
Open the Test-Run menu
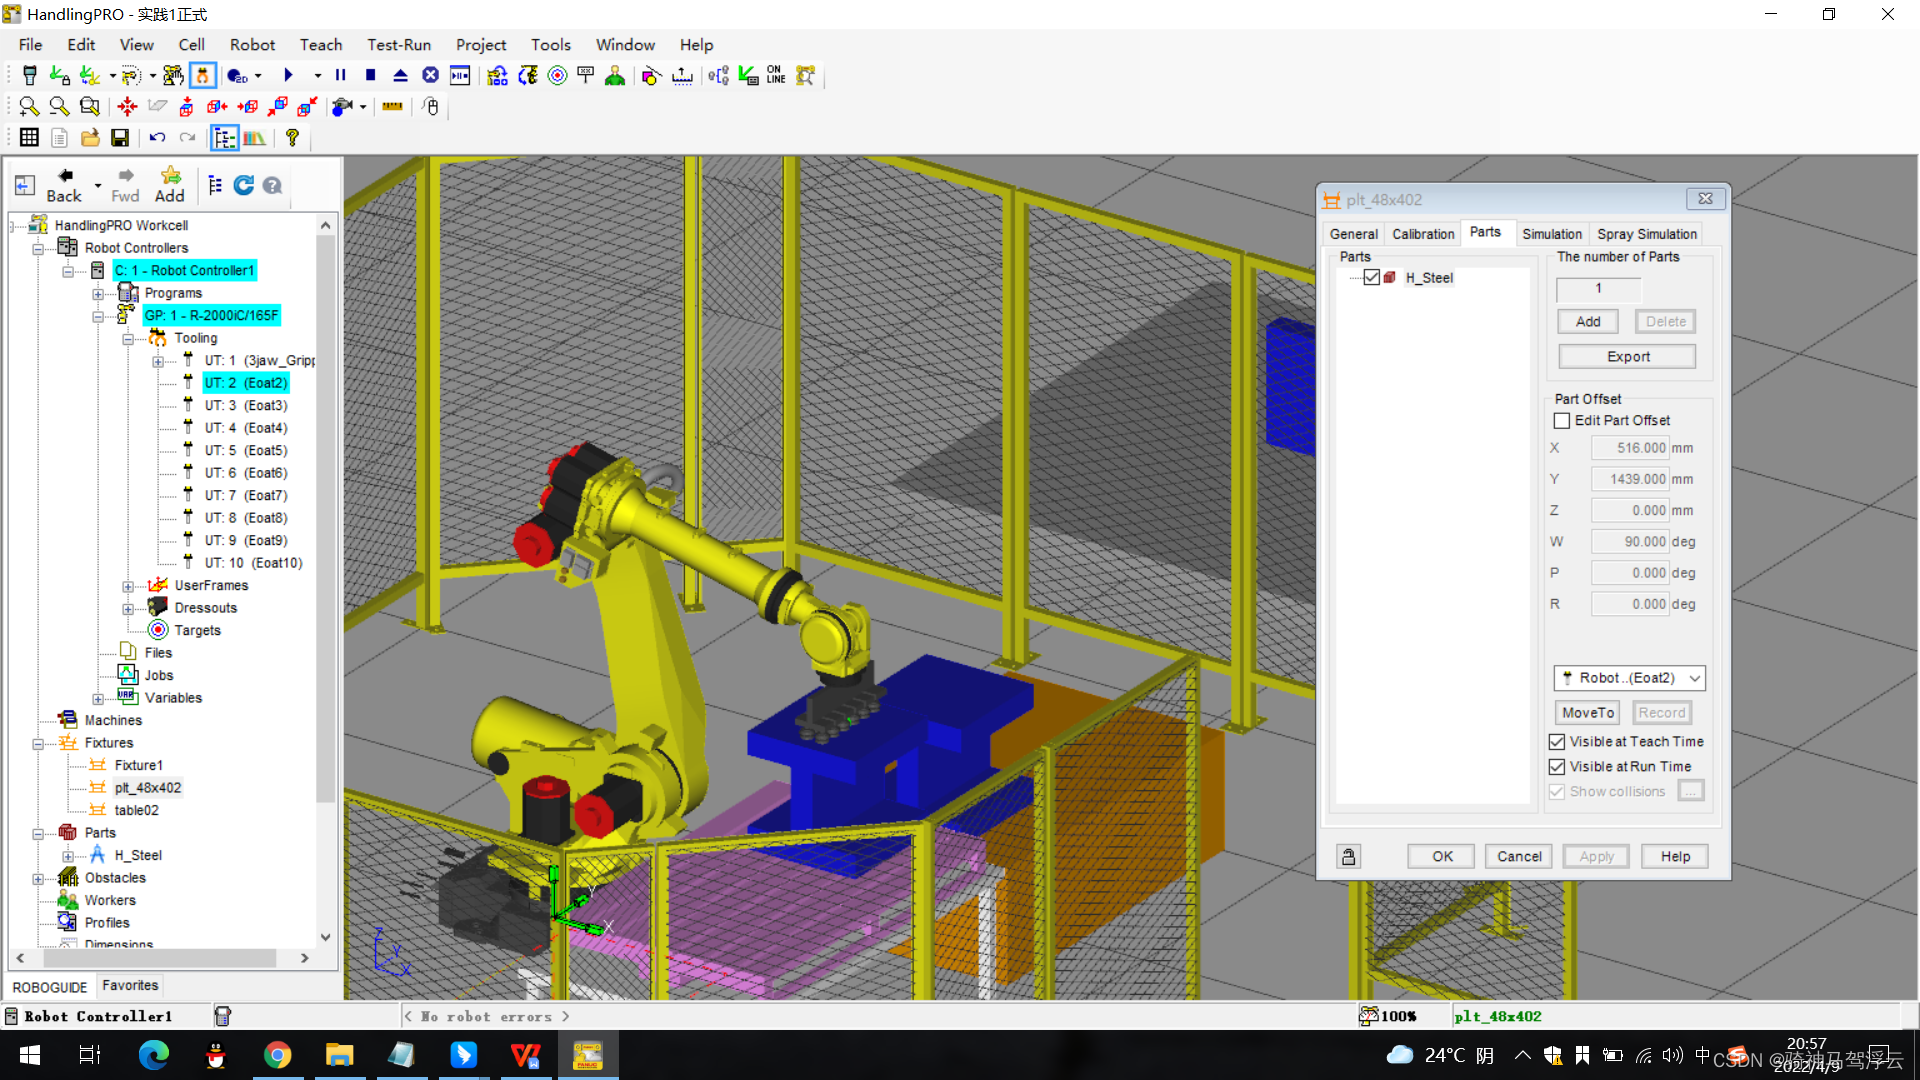[399, 45]
